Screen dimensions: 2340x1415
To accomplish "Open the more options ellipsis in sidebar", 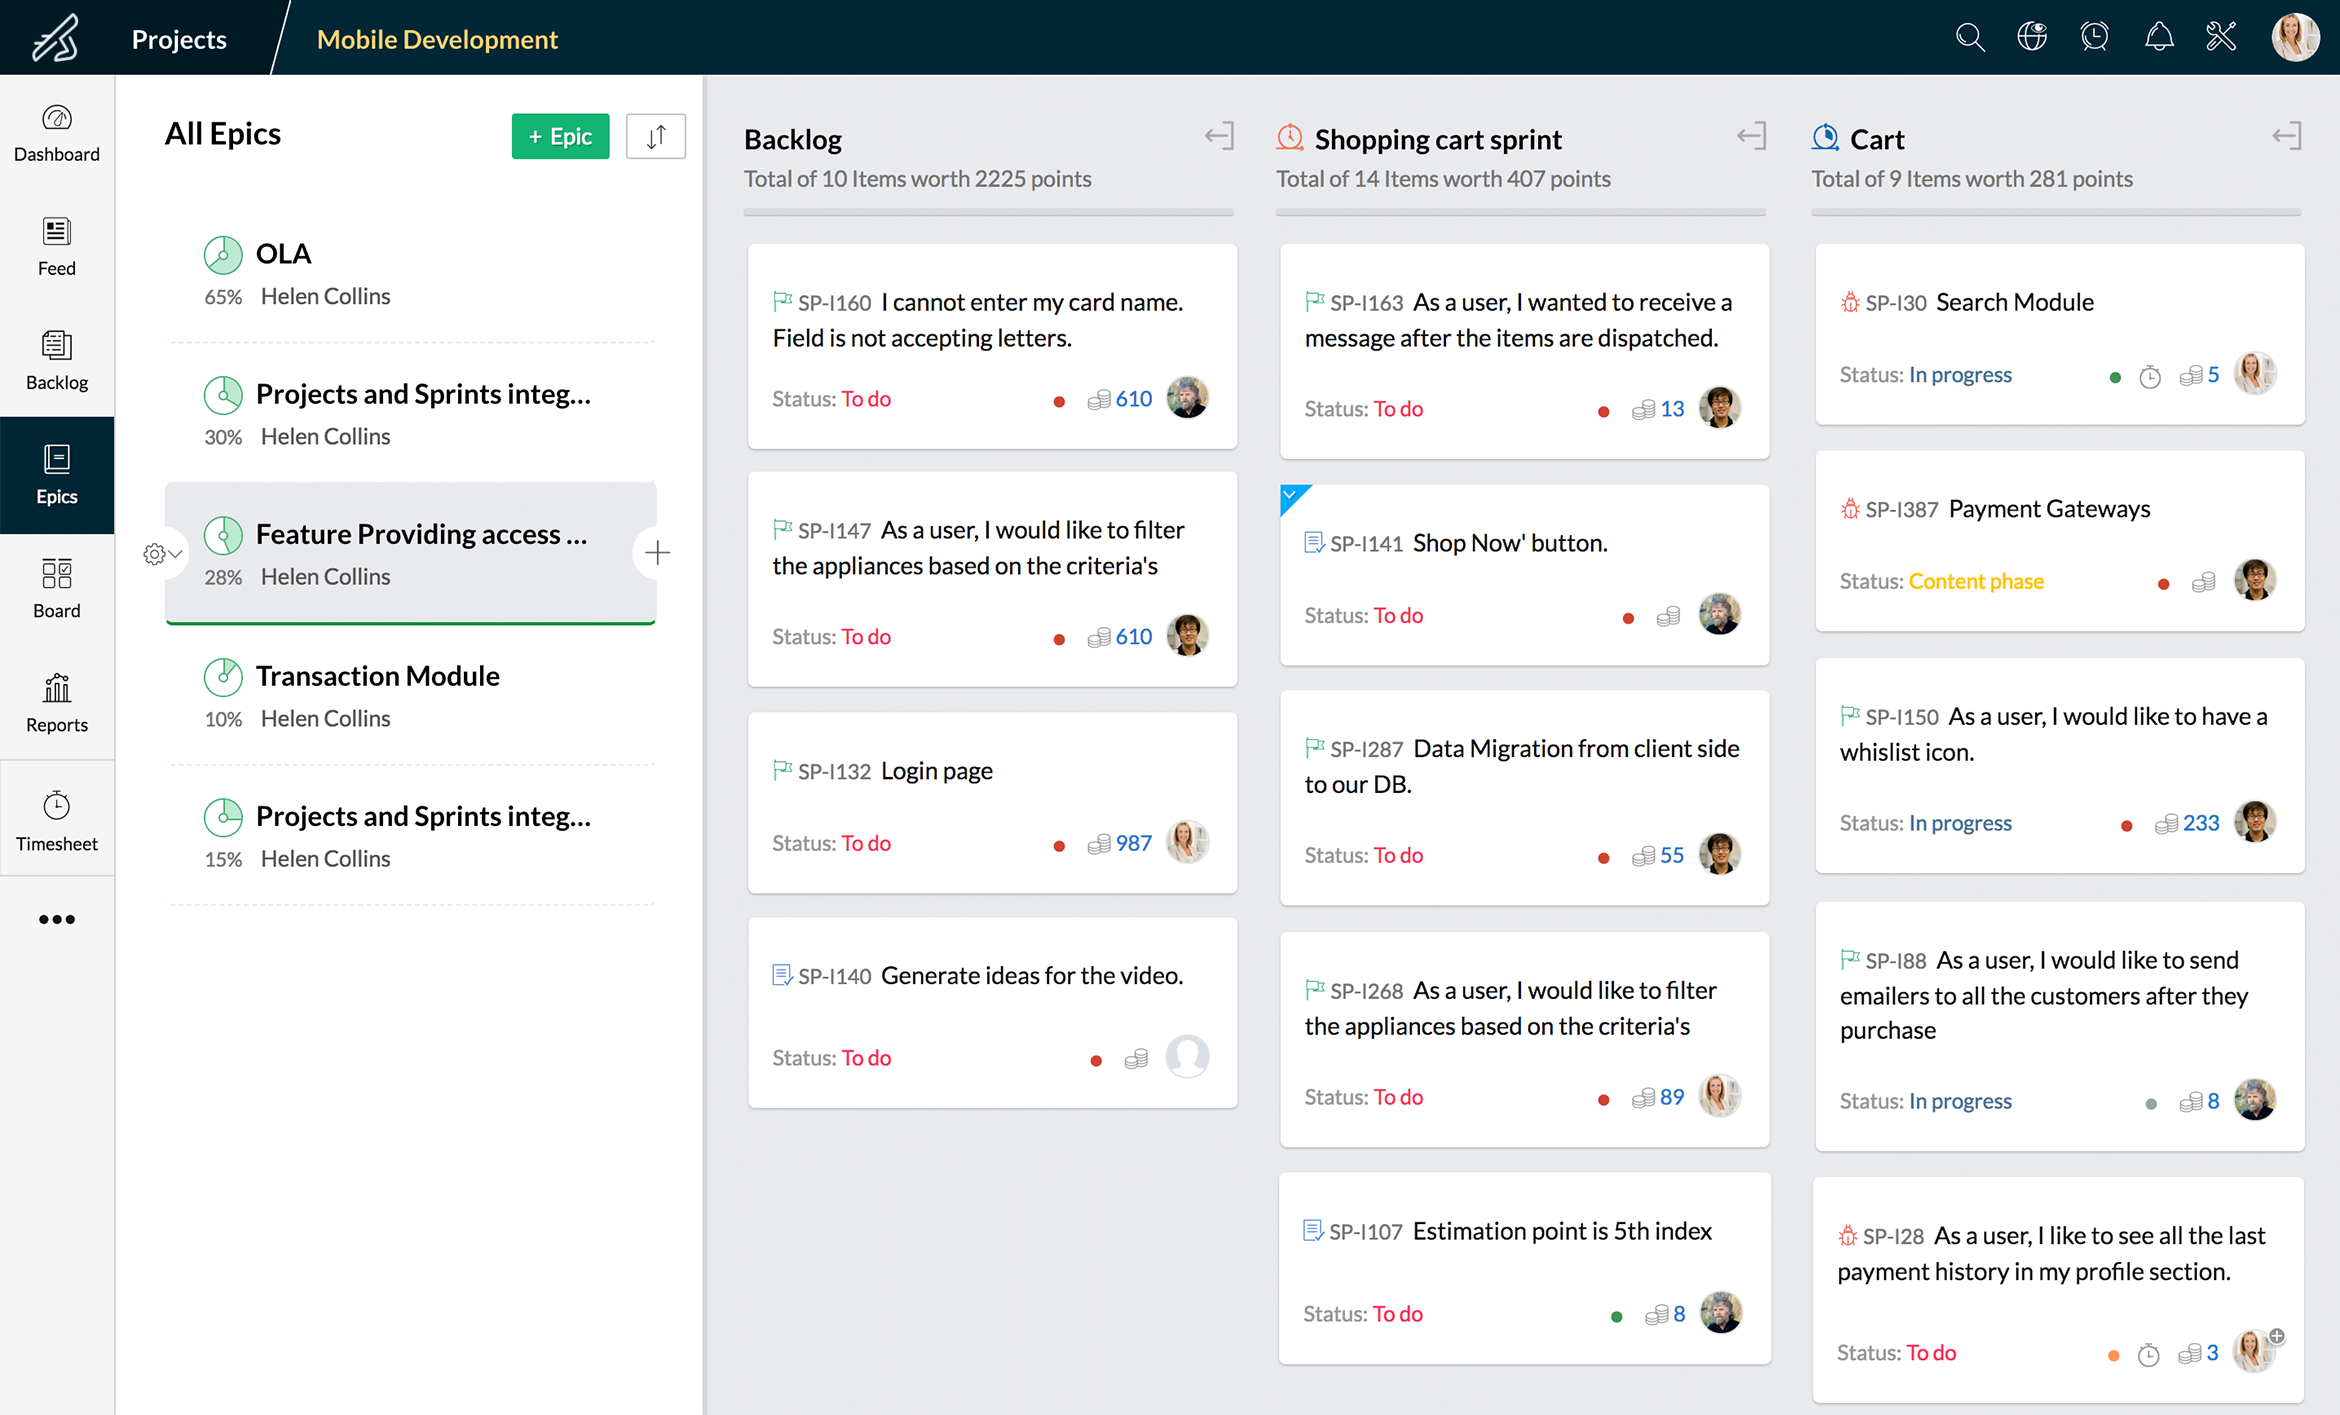I will click(57, 919).
